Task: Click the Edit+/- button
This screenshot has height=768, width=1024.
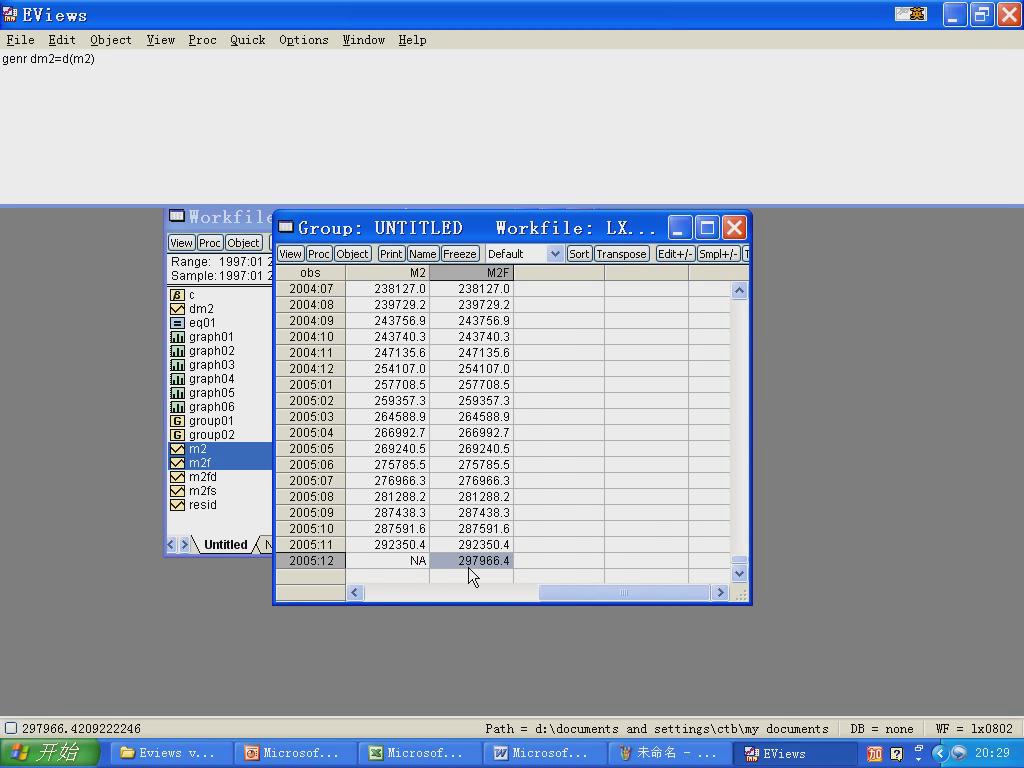Action: [x=675, y=254]
